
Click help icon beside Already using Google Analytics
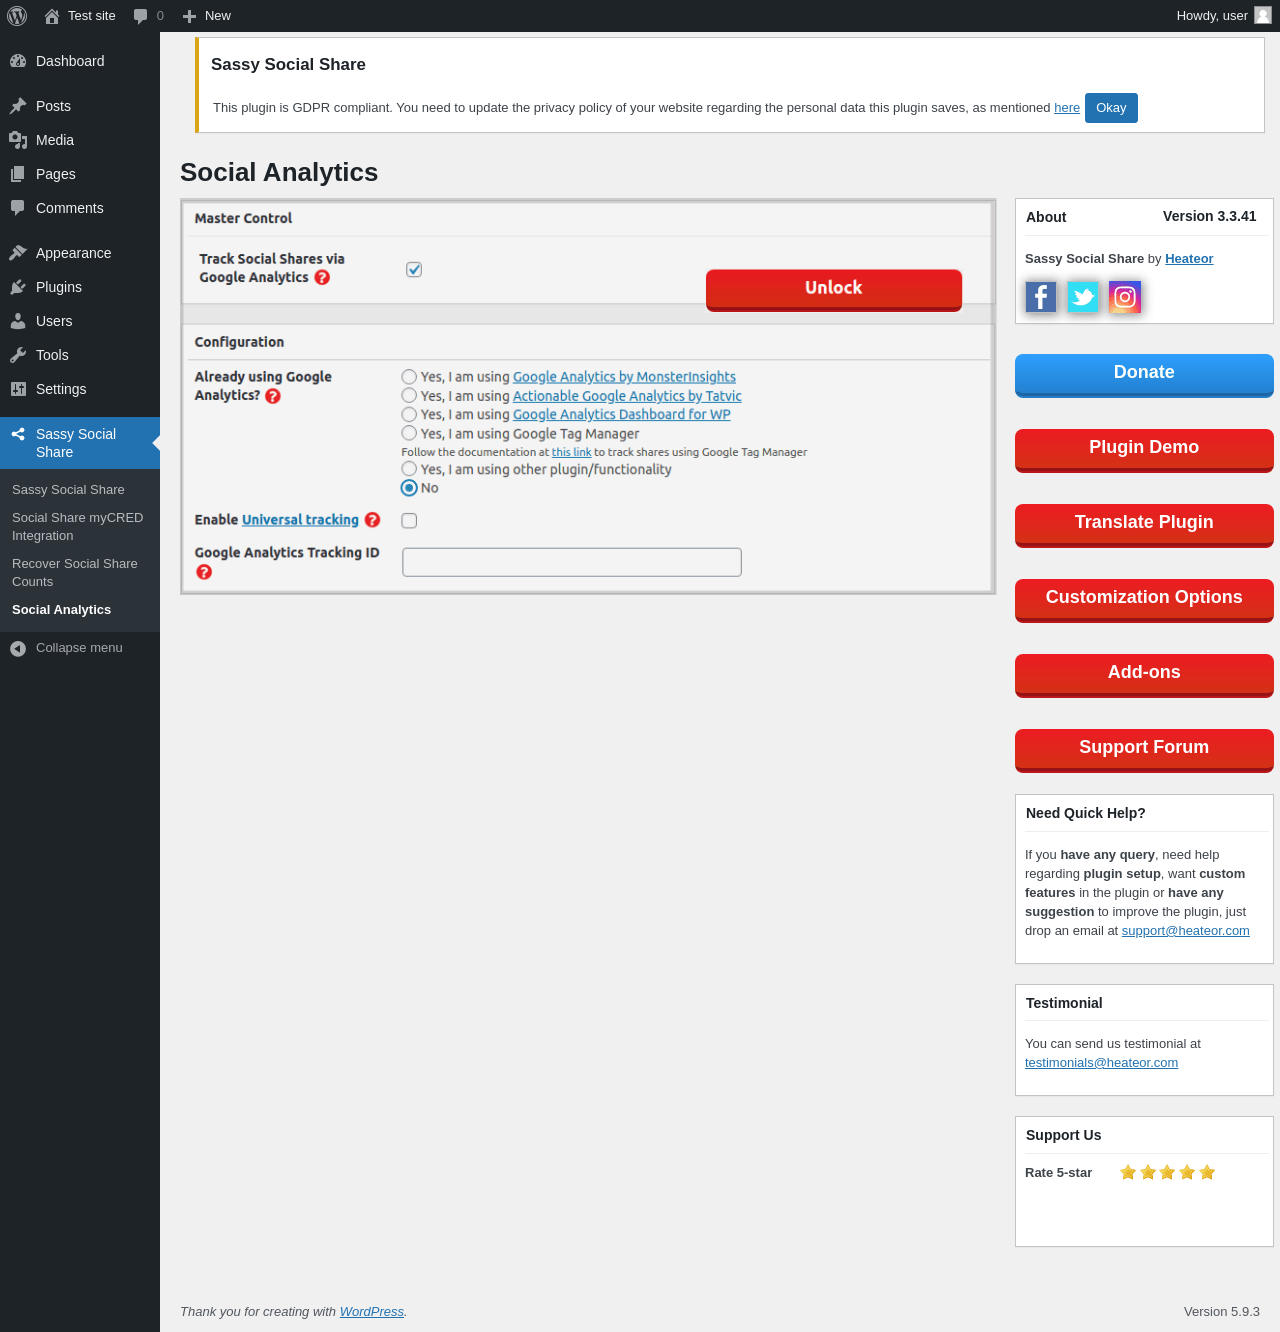[x=273, y=396]
